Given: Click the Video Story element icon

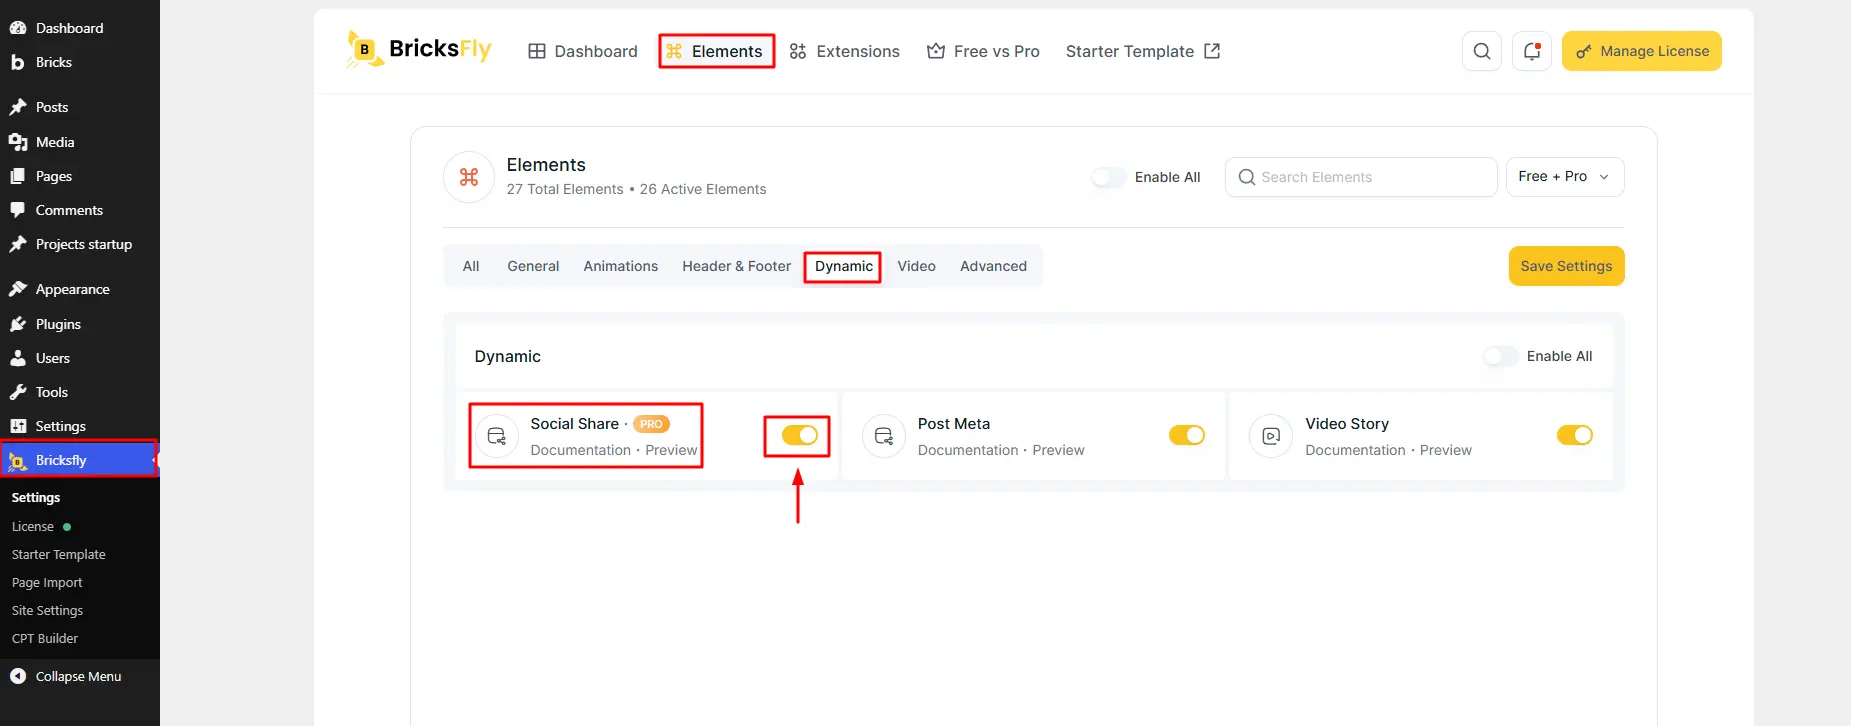Looking at the screenshot, I should (x=1271, y=436).
